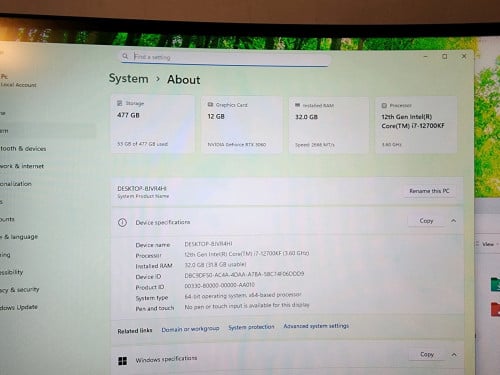This screenshot has height=375, width=500.
Task: Select Bluetooth & devices in sidebar
Action: click(x=23, y=149)
